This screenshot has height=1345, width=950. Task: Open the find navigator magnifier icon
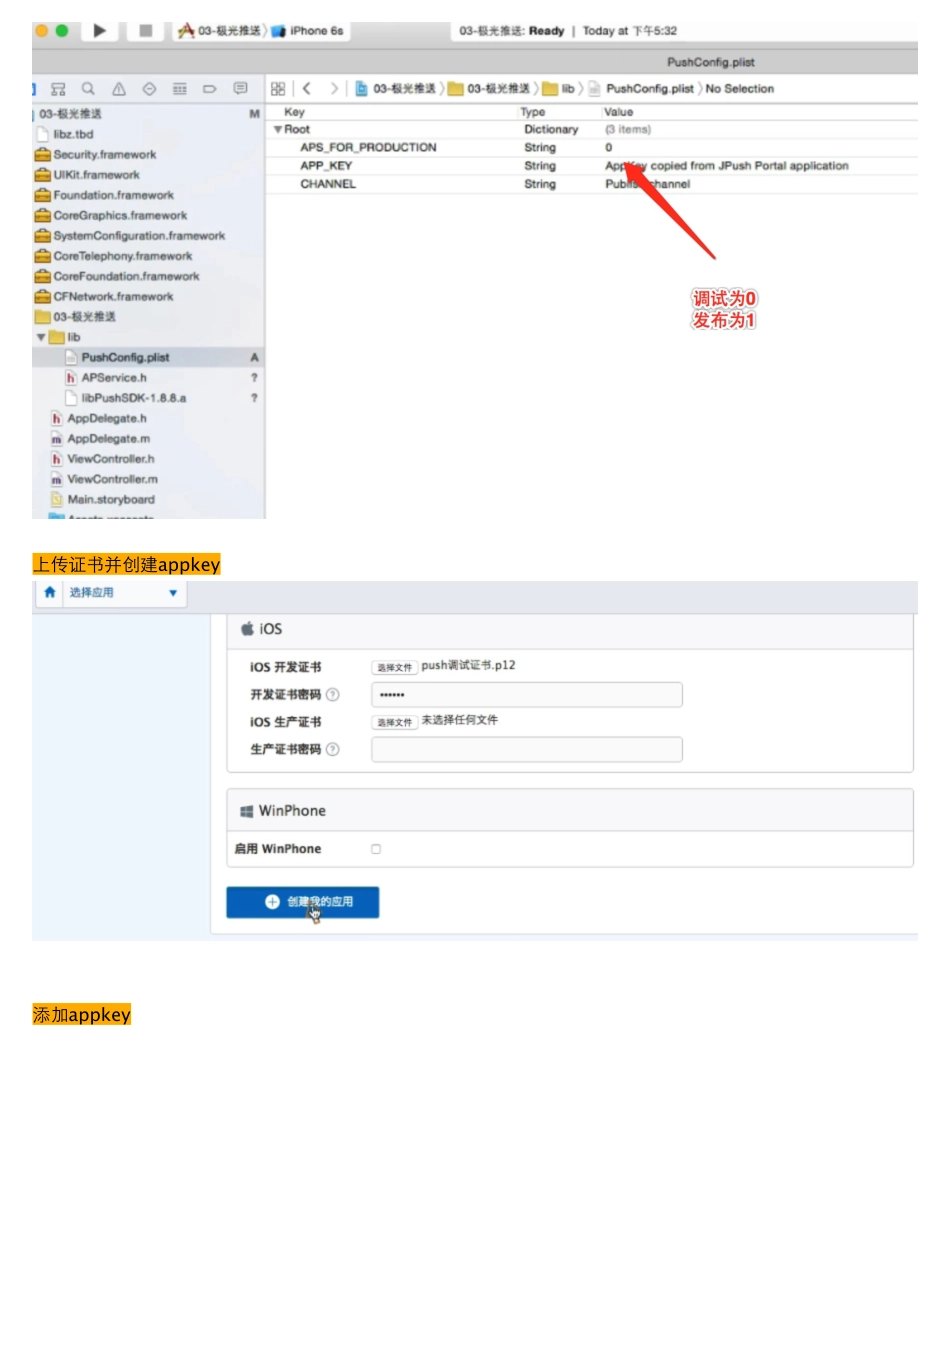tap(88, 89)
